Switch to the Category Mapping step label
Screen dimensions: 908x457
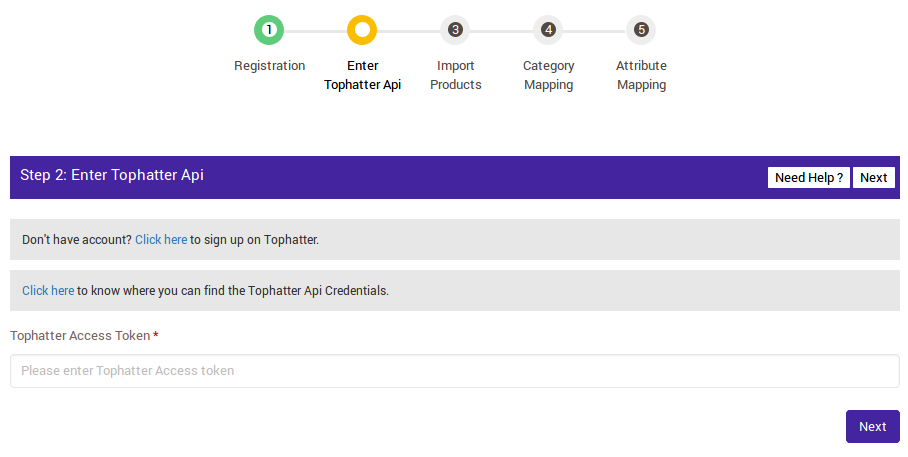(x=548, y=75)
